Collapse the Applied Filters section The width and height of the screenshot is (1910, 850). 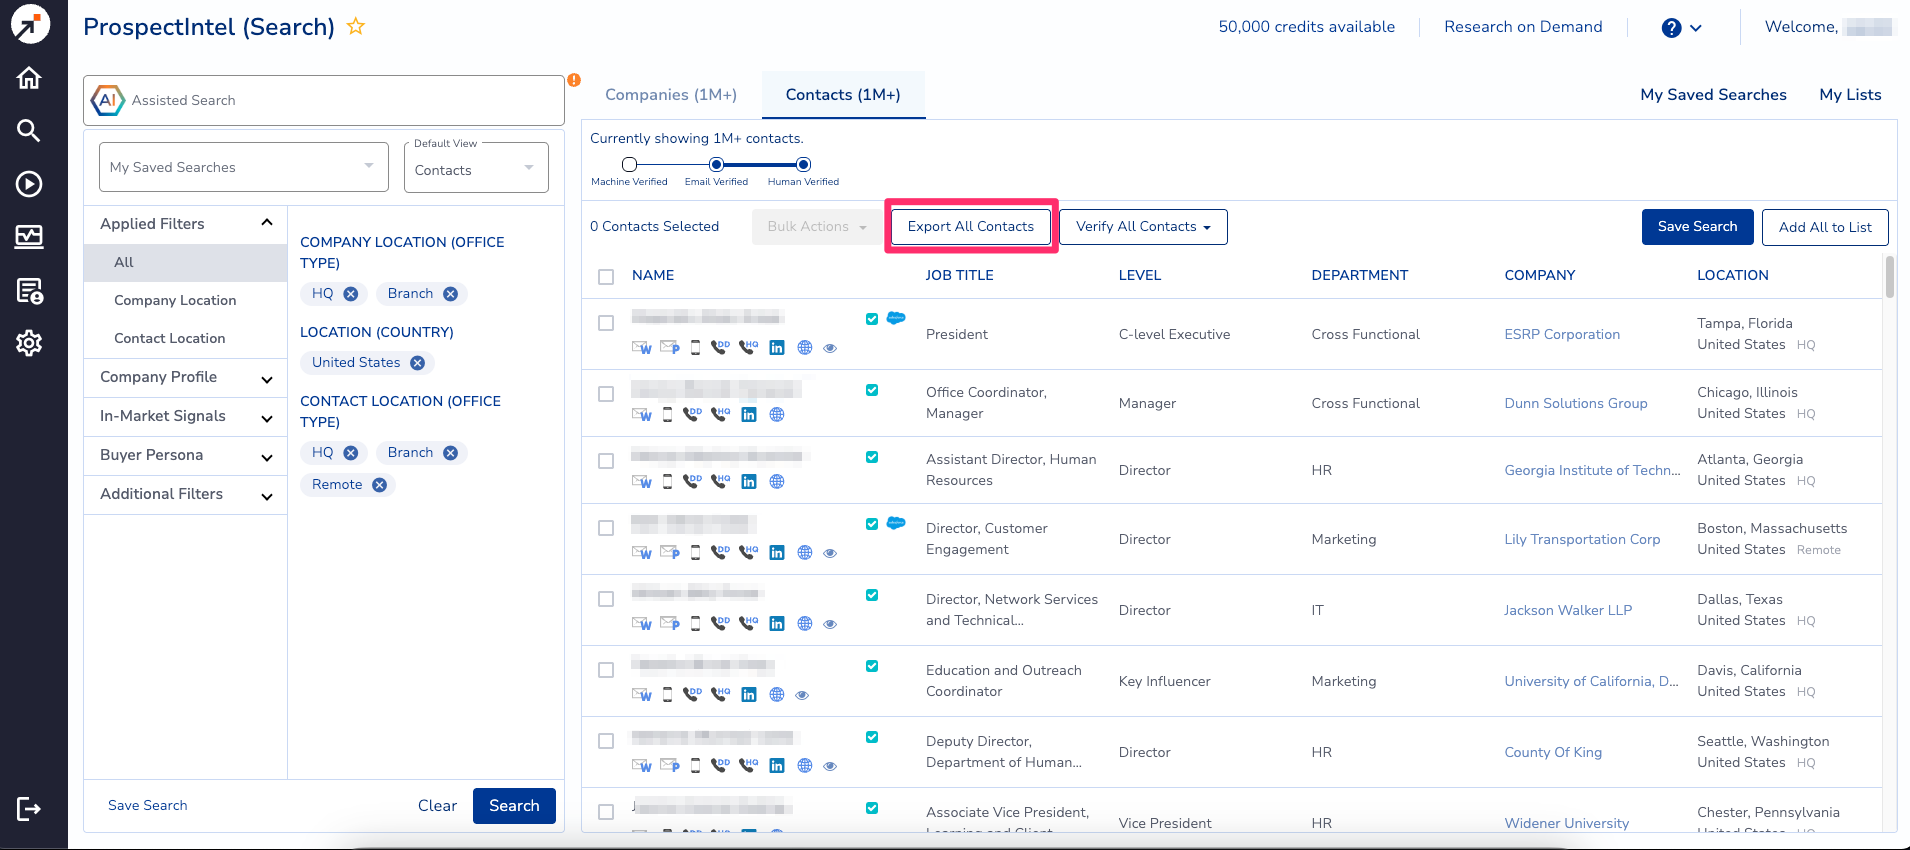click(267, 223)
